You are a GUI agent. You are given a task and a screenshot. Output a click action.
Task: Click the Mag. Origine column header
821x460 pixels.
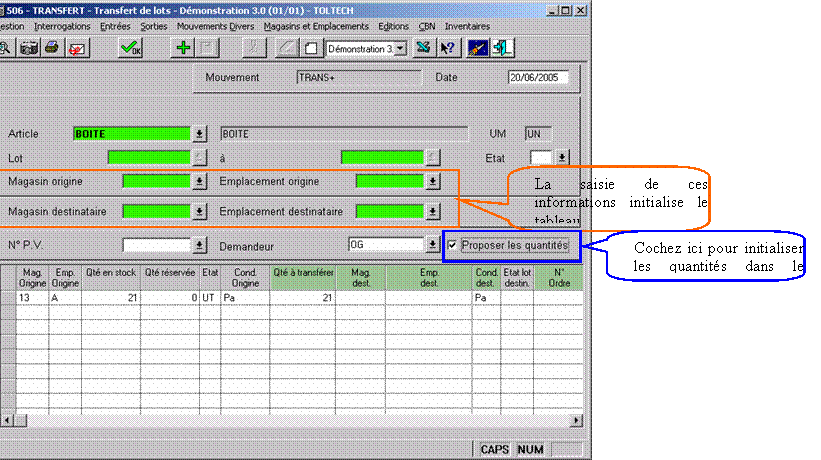pyautogui.click(x=32, y=277)
